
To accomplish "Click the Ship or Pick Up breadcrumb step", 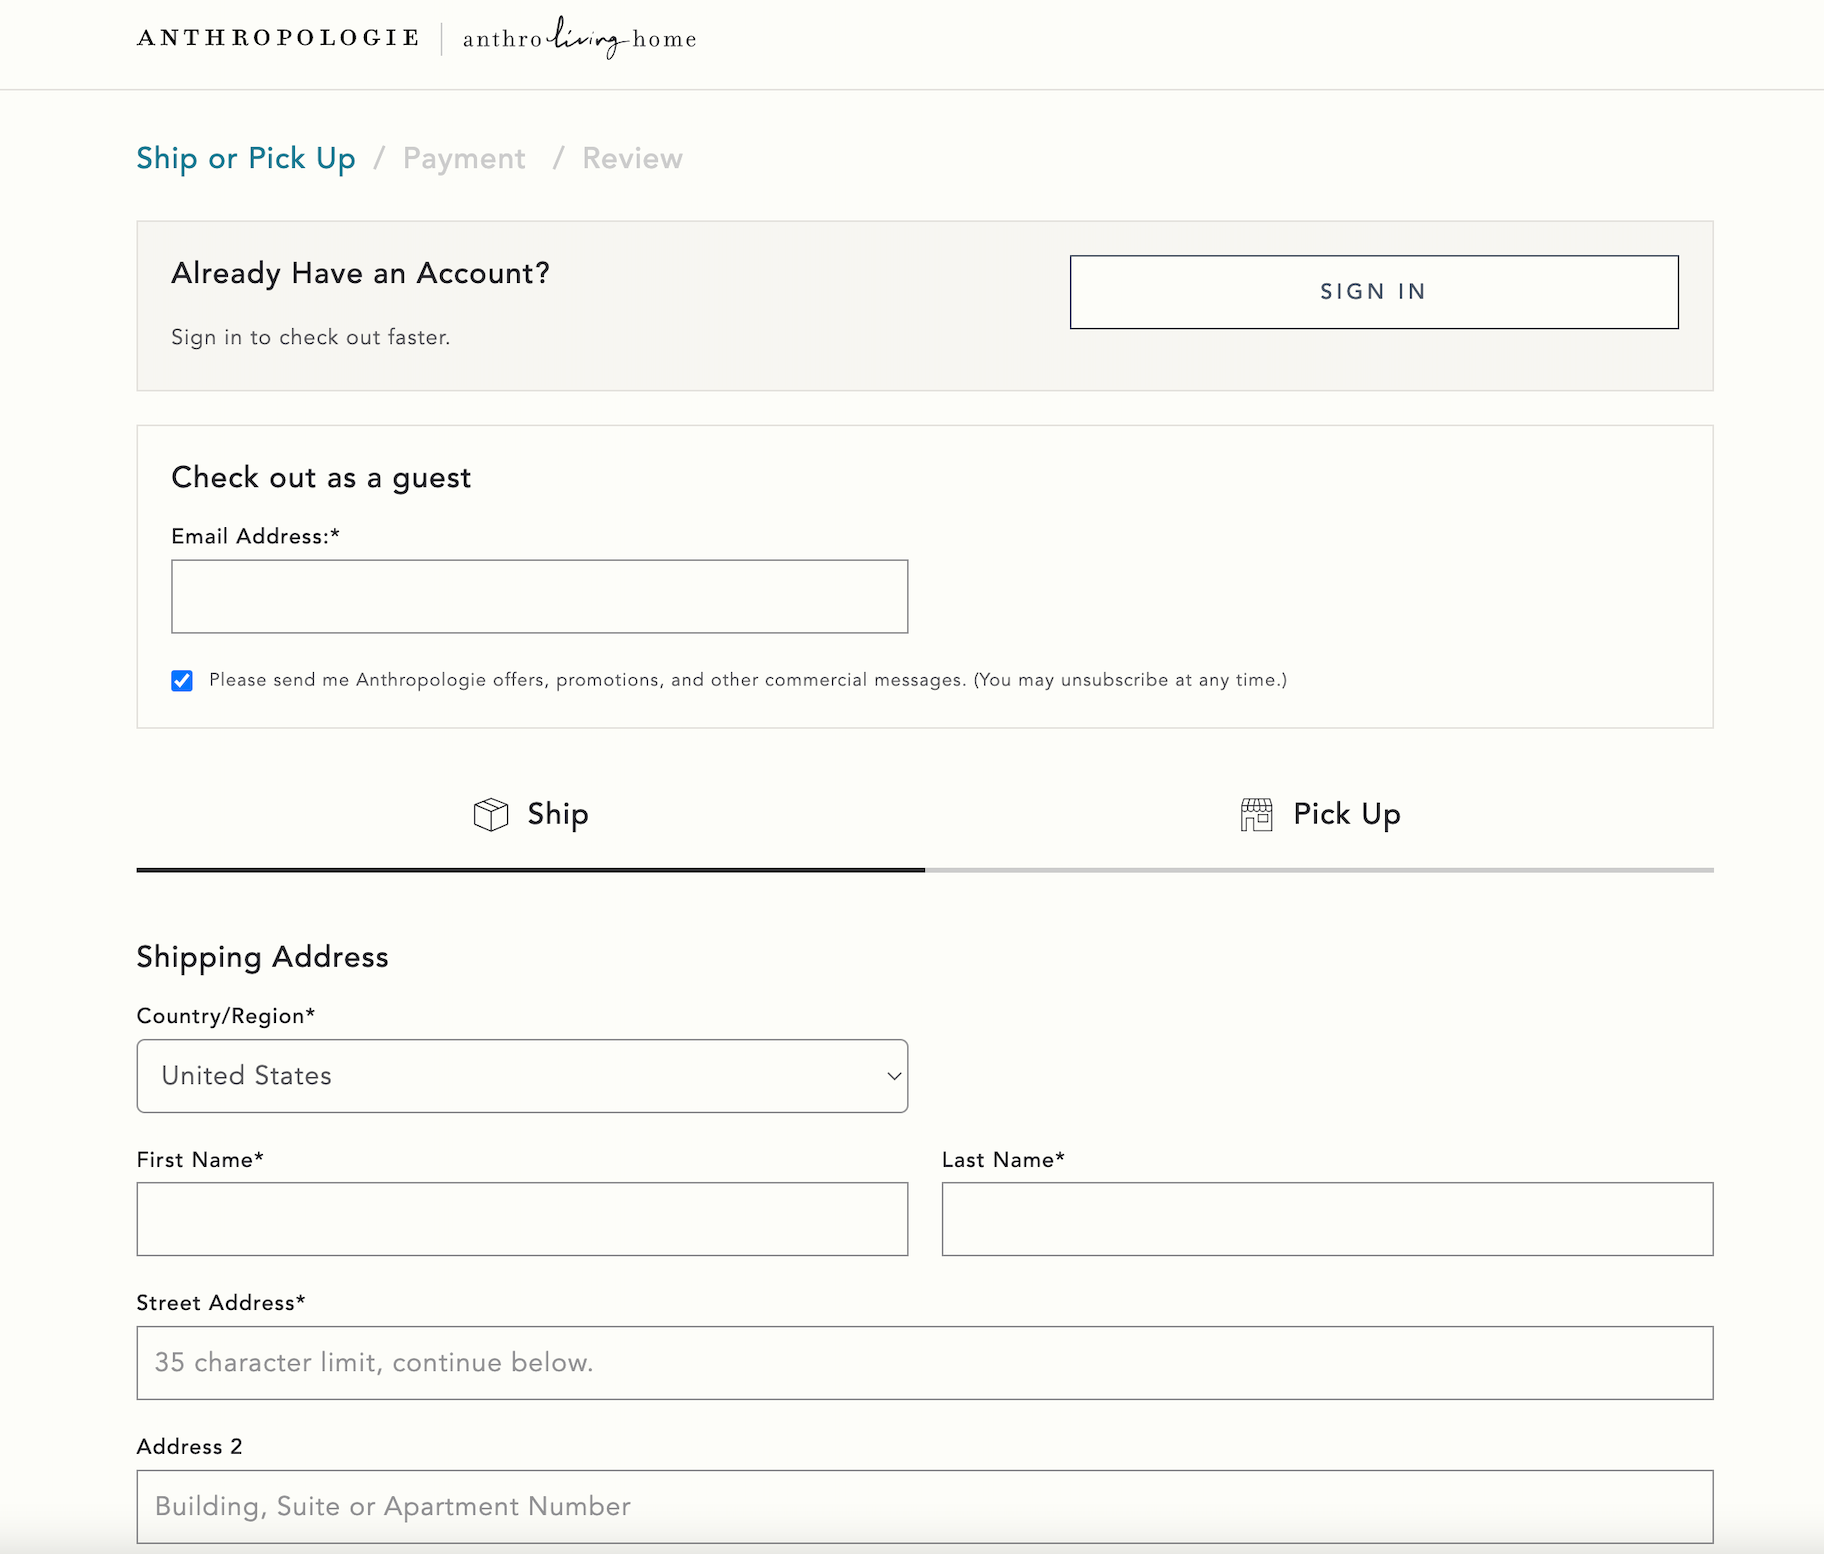I will coord(246,159).
